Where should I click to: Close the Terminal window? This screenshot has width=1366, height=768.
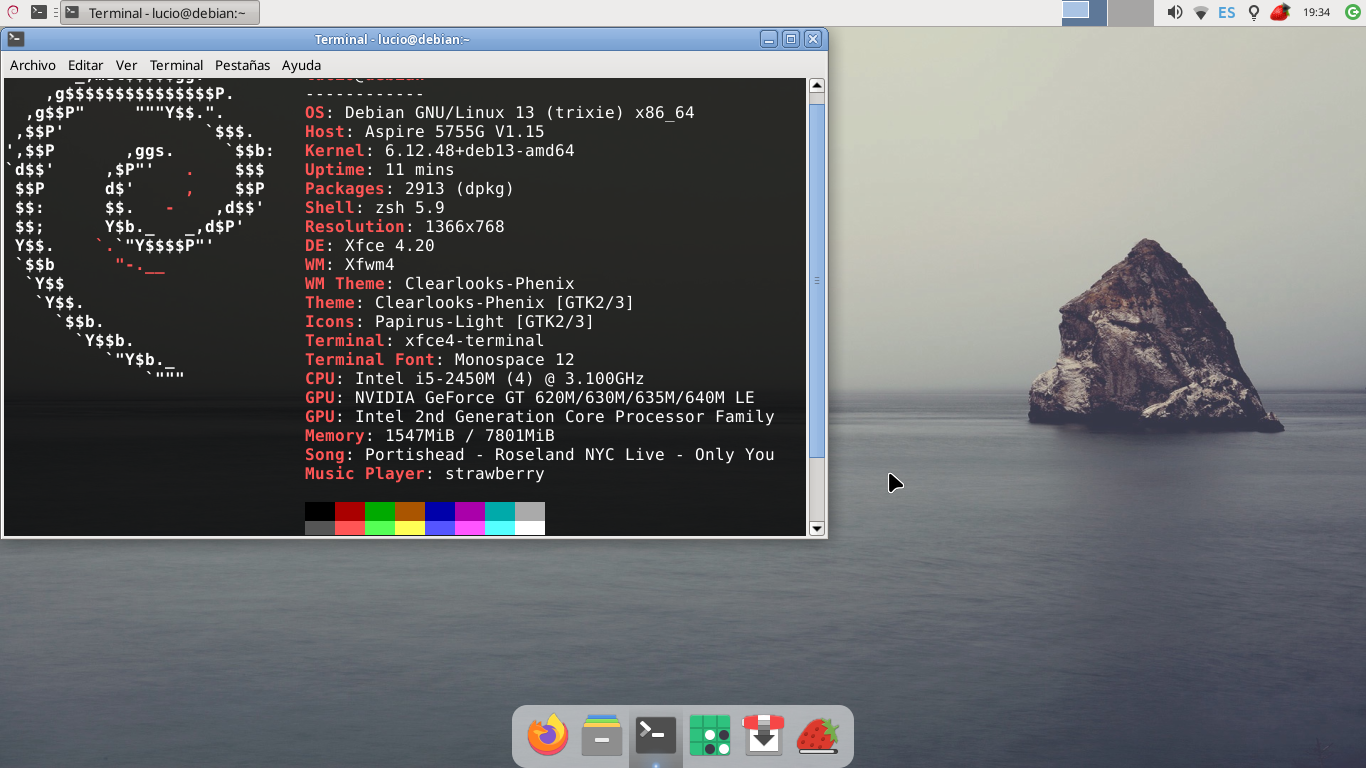click(813, 39)
